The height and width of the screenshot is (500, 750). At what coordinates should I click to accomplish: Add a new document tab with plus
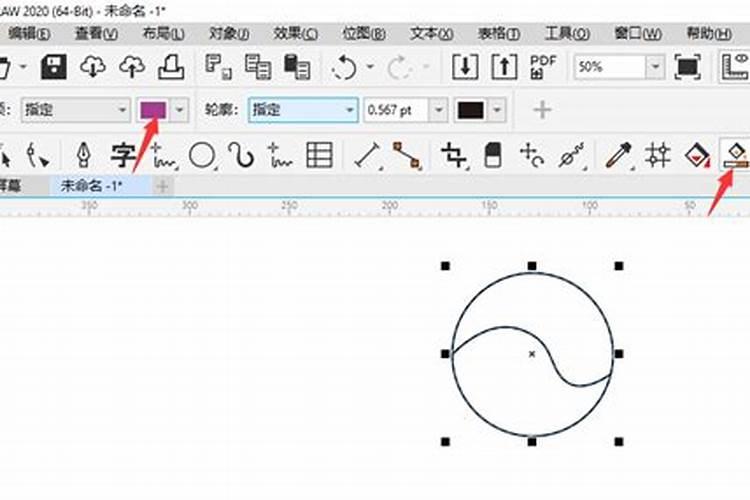(x=163, y=186)
